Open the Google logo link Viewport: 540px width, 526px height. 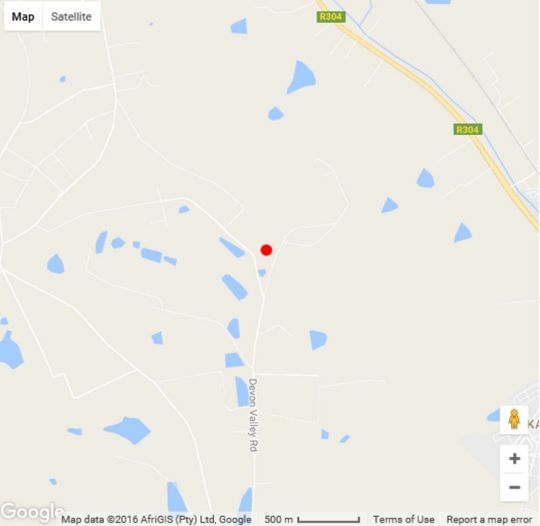pos(32,511)
